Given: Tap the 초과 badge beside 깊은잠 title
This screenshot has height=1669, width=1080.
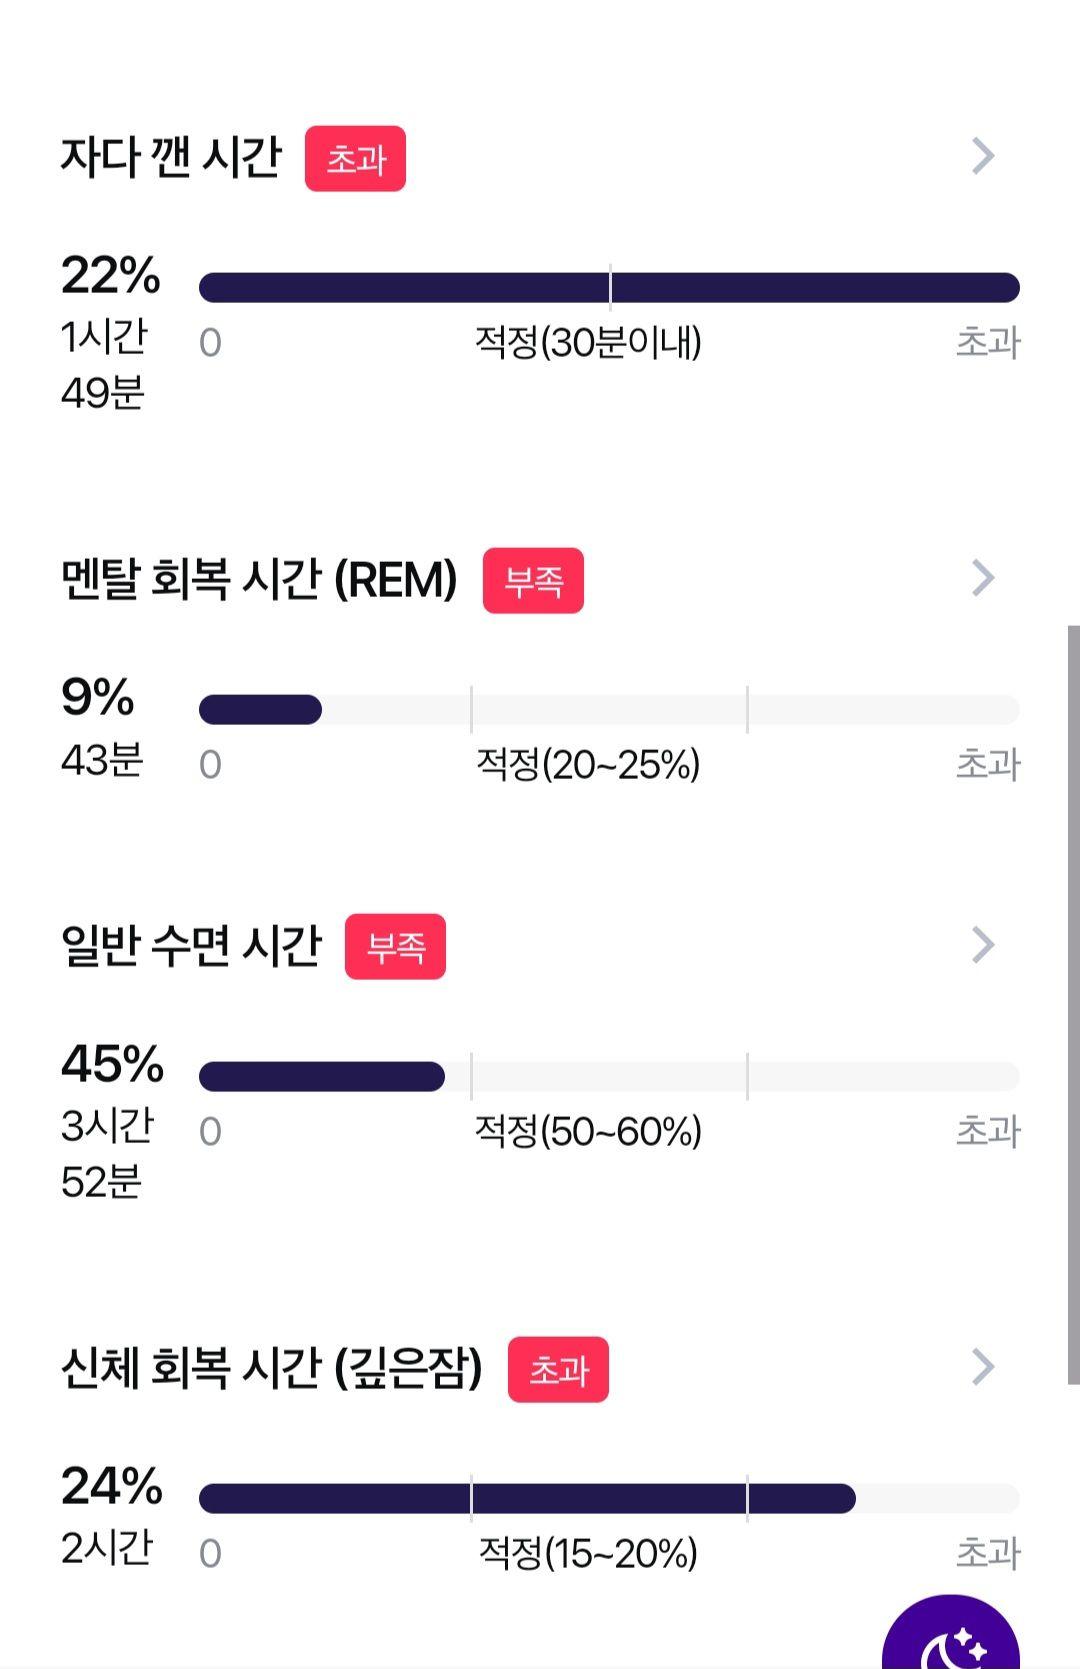Looking at the screenshot, I should tap(558, 1369).
